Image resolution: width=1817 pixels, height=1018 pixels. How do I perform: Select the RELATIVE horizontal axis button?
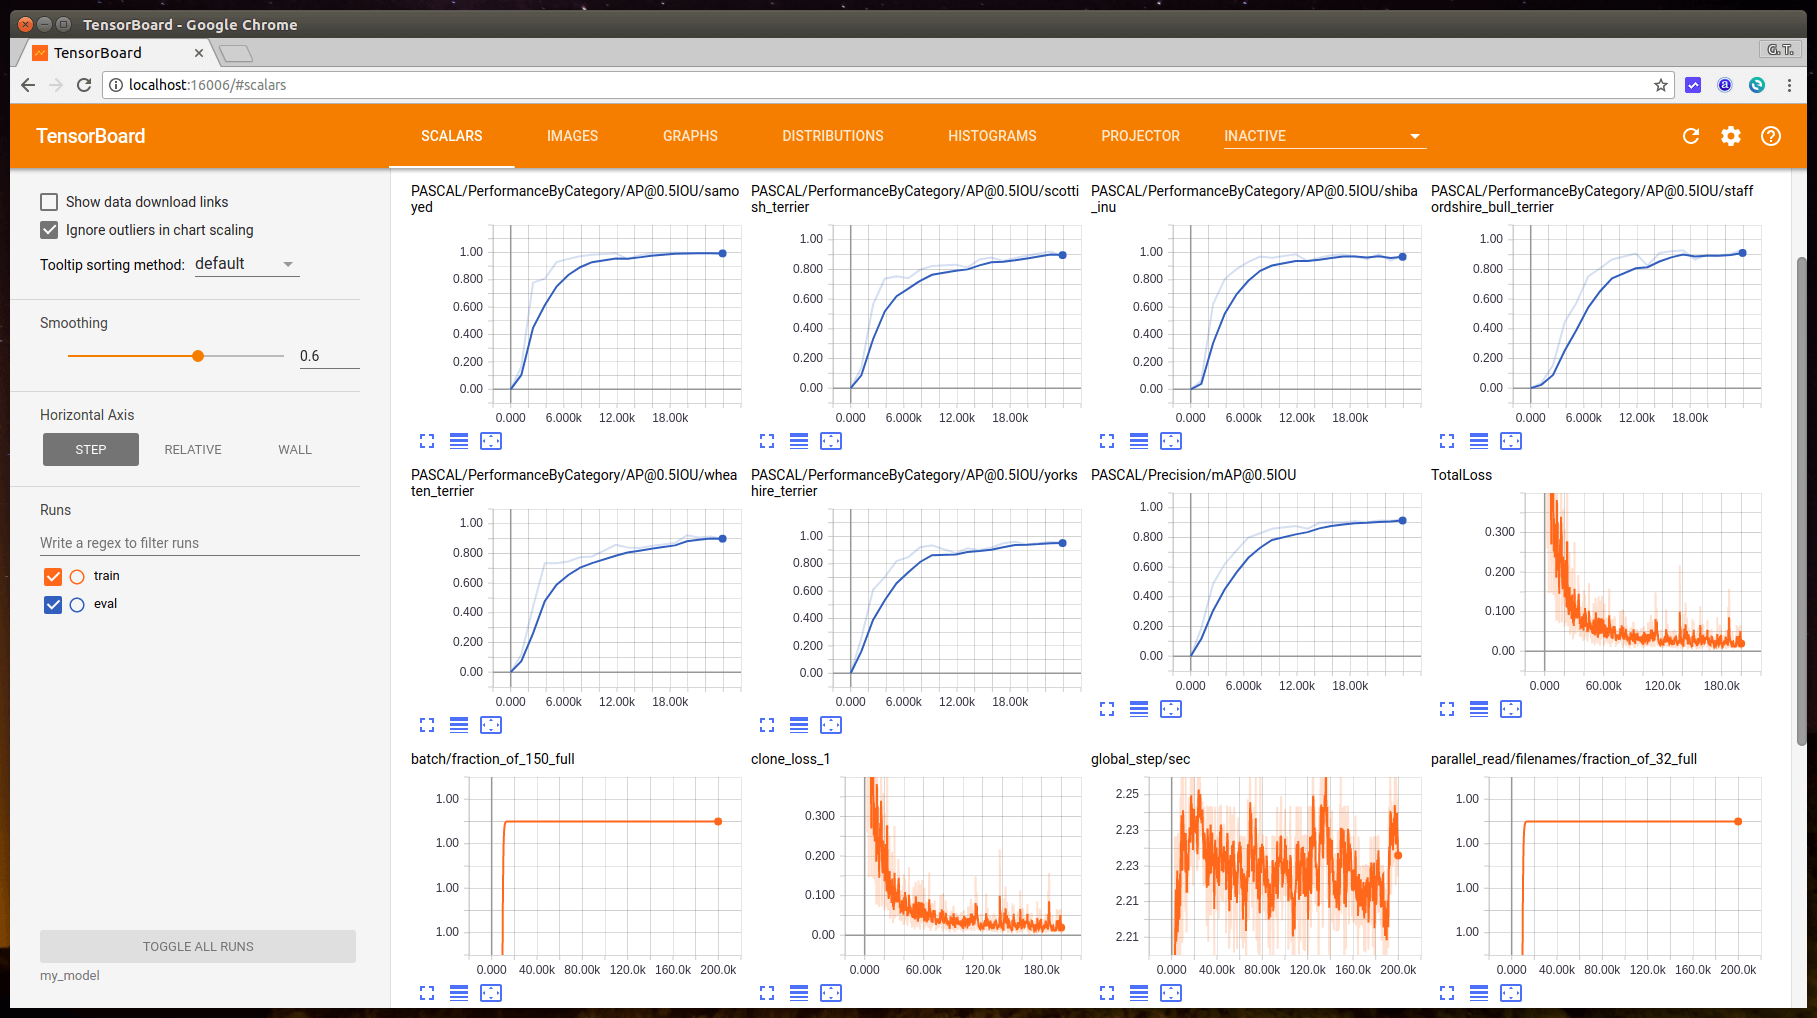coord(193,450)
